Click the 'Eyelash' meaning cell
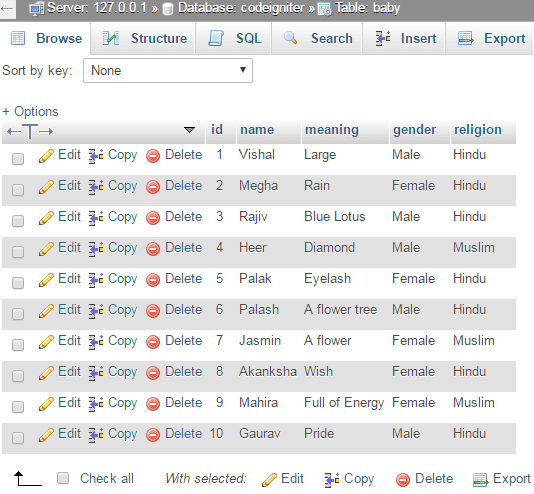The height and width of the screenshot is (494, 534). (327, 279)
